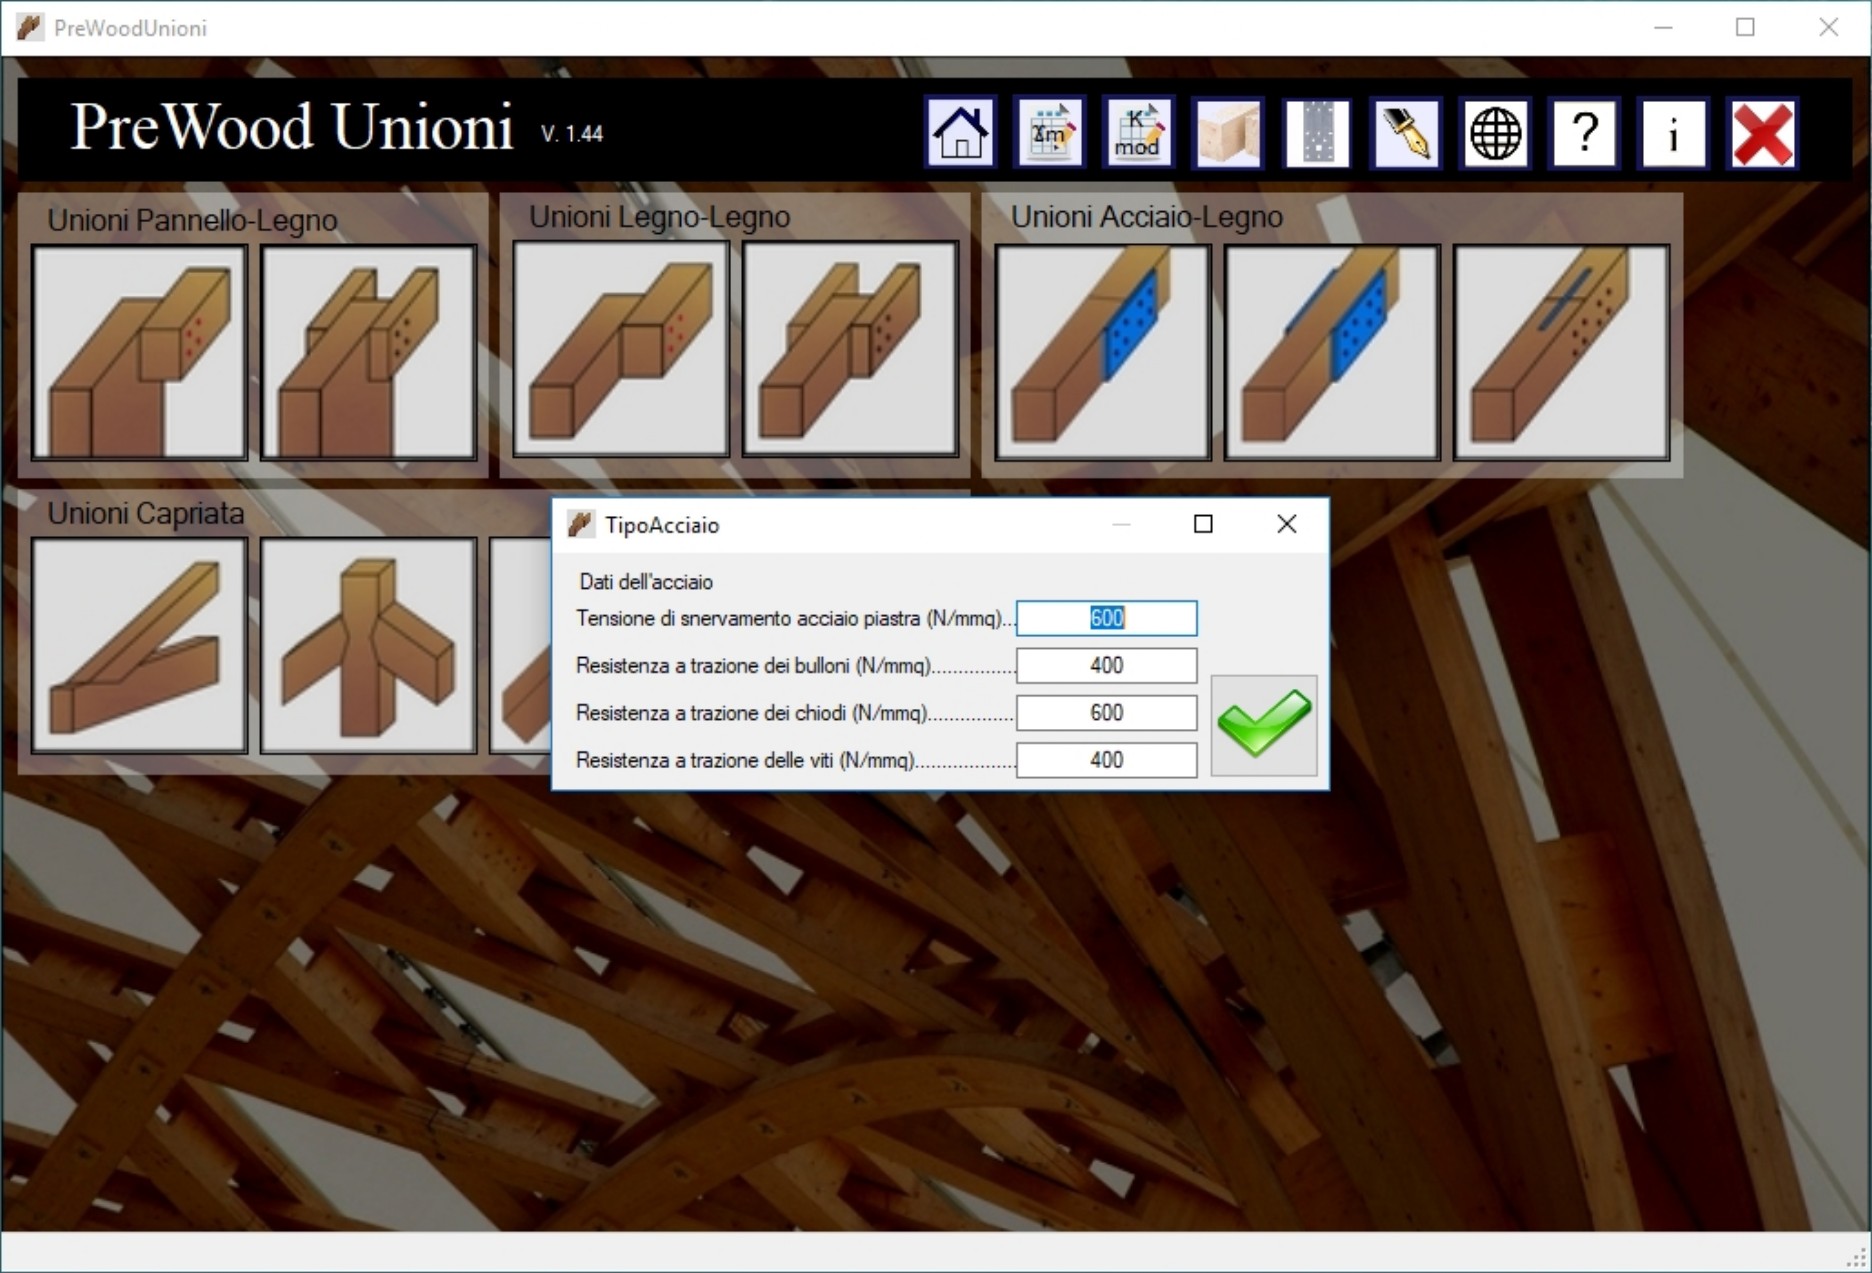
Task: Edit the nails tensile strength field (chiodi)
Action: [1106, 713]
